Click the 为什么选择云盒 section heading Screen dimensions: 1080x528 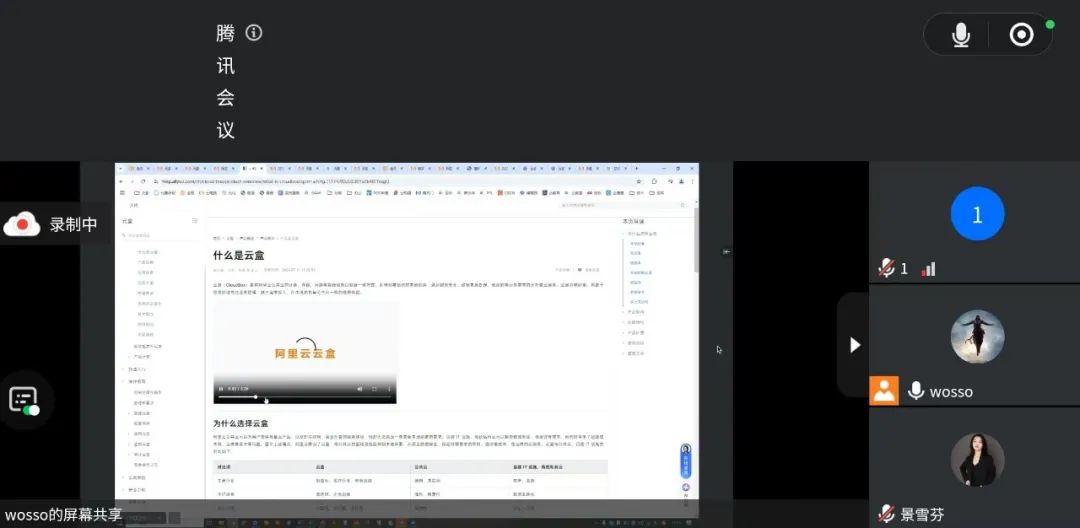point(240,424)
